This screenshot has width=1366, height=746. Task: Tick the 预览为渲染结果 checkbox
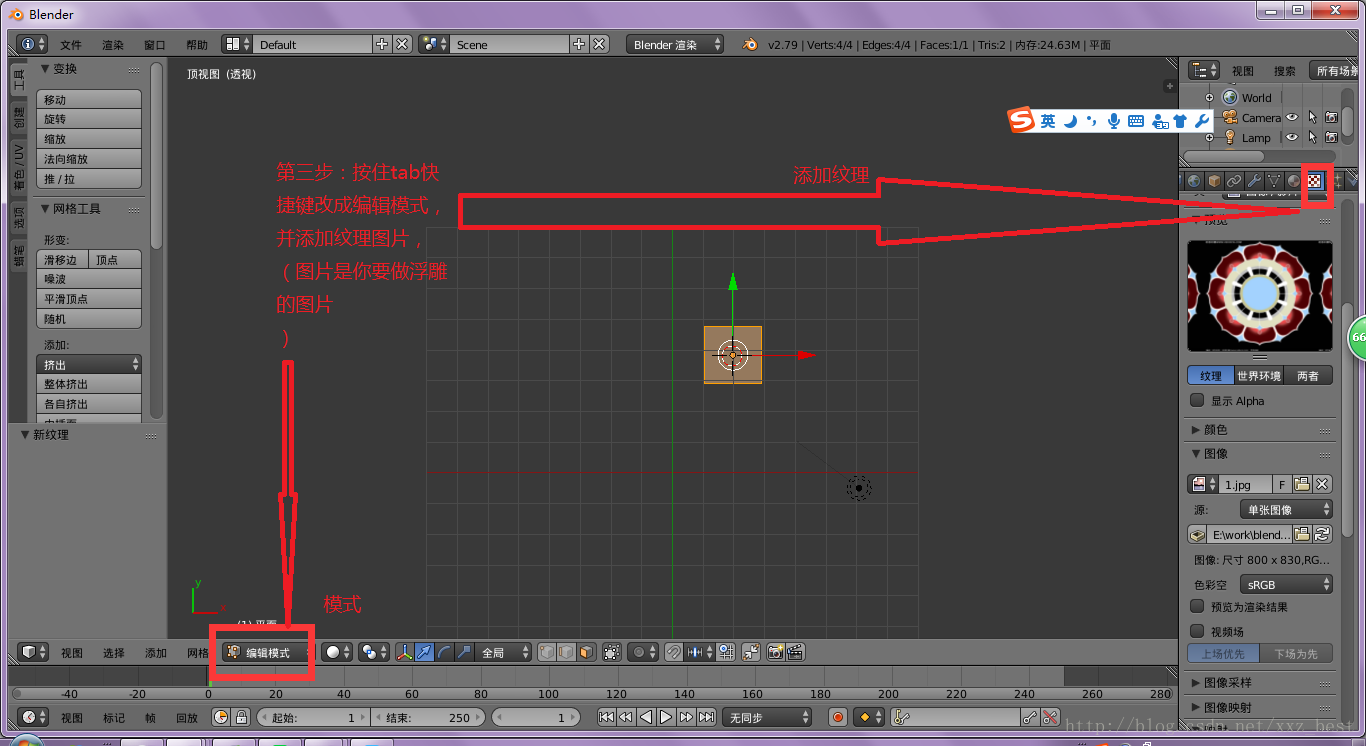pos(1197,606)
